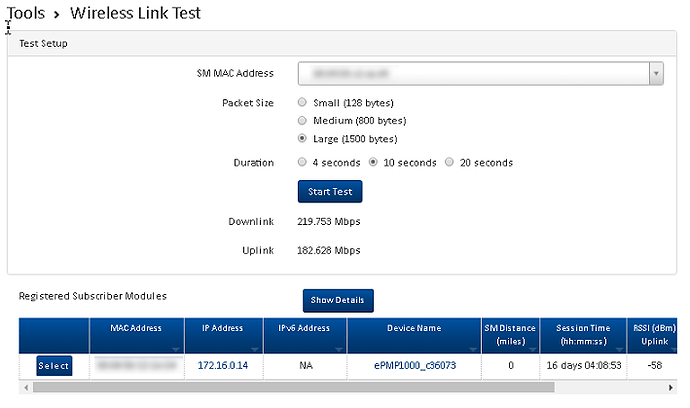The height and width of the screenshot is (408, 690).
Task: Select Large (1500 bytes) packet size
Action: (x=303, y=139)
